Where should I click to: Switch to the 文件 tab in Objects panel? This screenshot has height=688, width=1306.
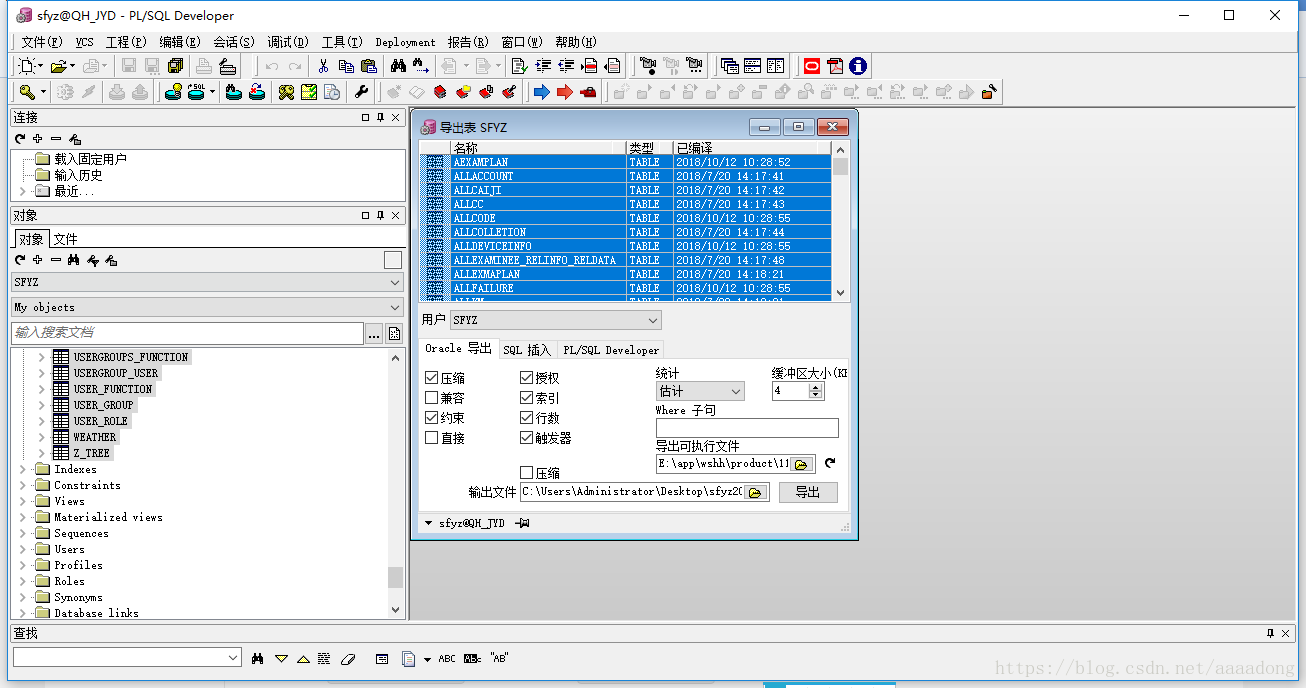click(65, 239)
